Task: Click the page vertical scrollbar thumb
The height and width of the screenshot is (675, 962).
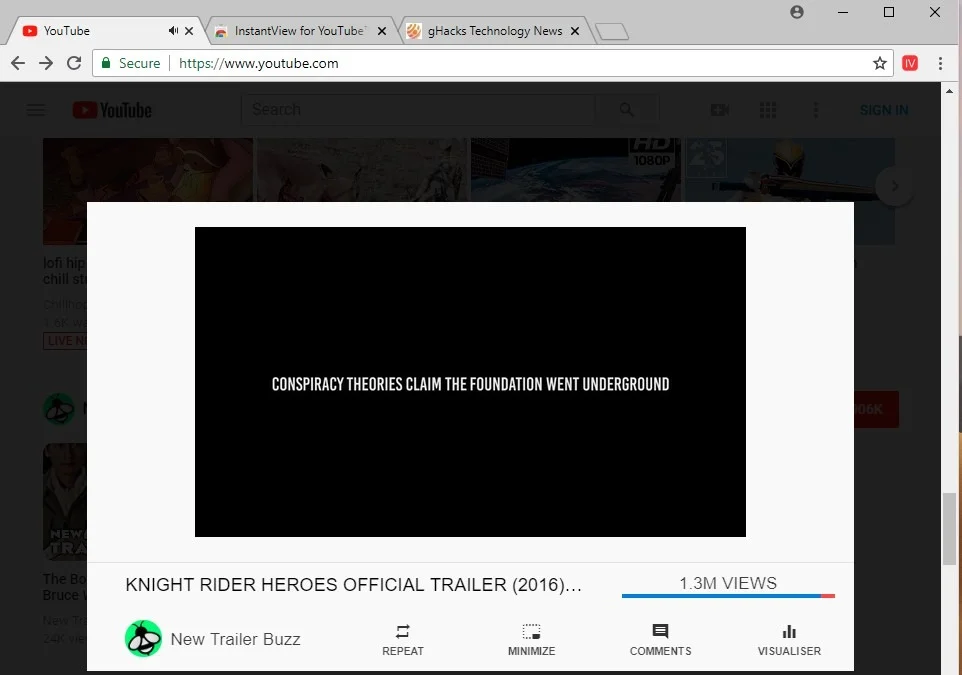Action: click(950, 529)
